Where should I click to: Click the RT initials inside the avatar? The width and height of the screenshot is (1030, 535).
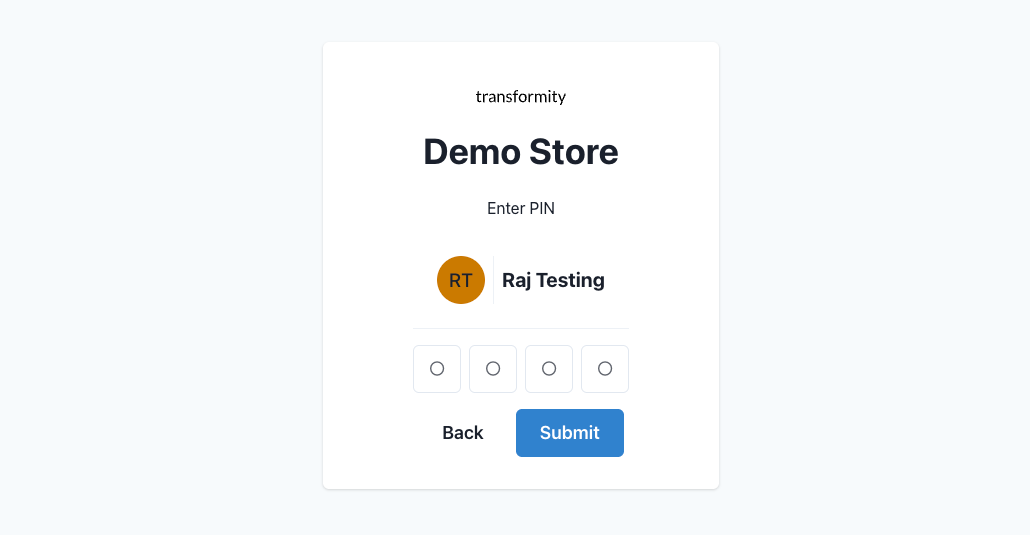tap(461, 281)
